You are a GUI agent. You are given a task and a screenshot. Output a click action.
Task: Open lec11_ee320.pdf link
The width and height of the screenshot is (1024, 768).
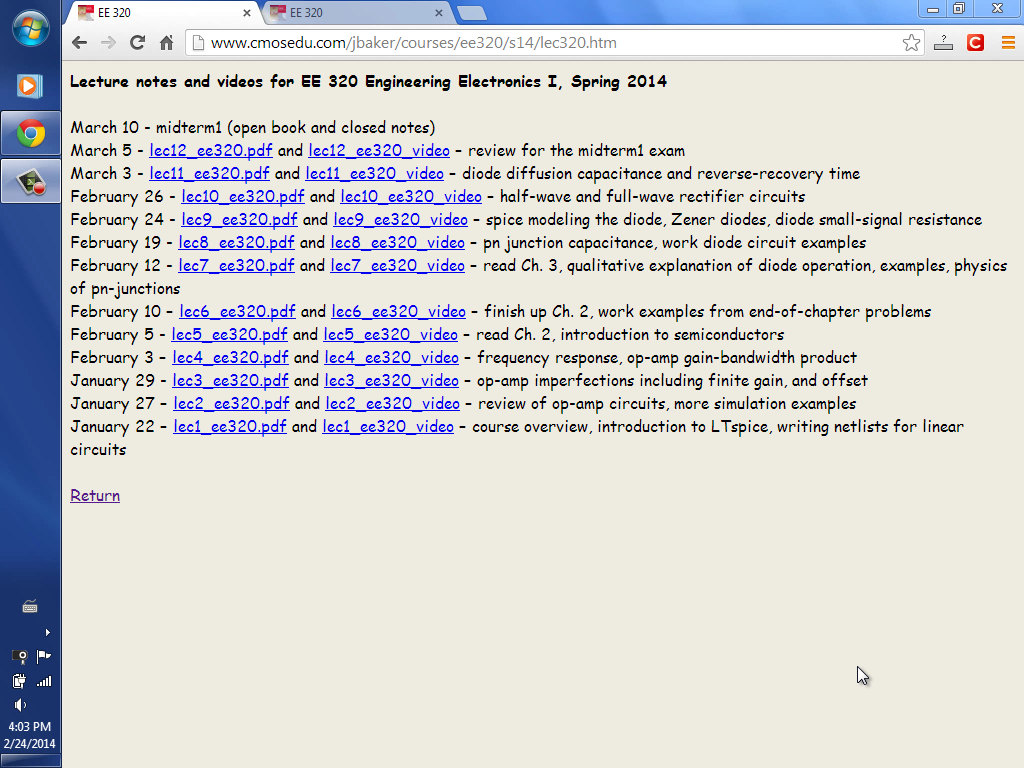[209, 174]
